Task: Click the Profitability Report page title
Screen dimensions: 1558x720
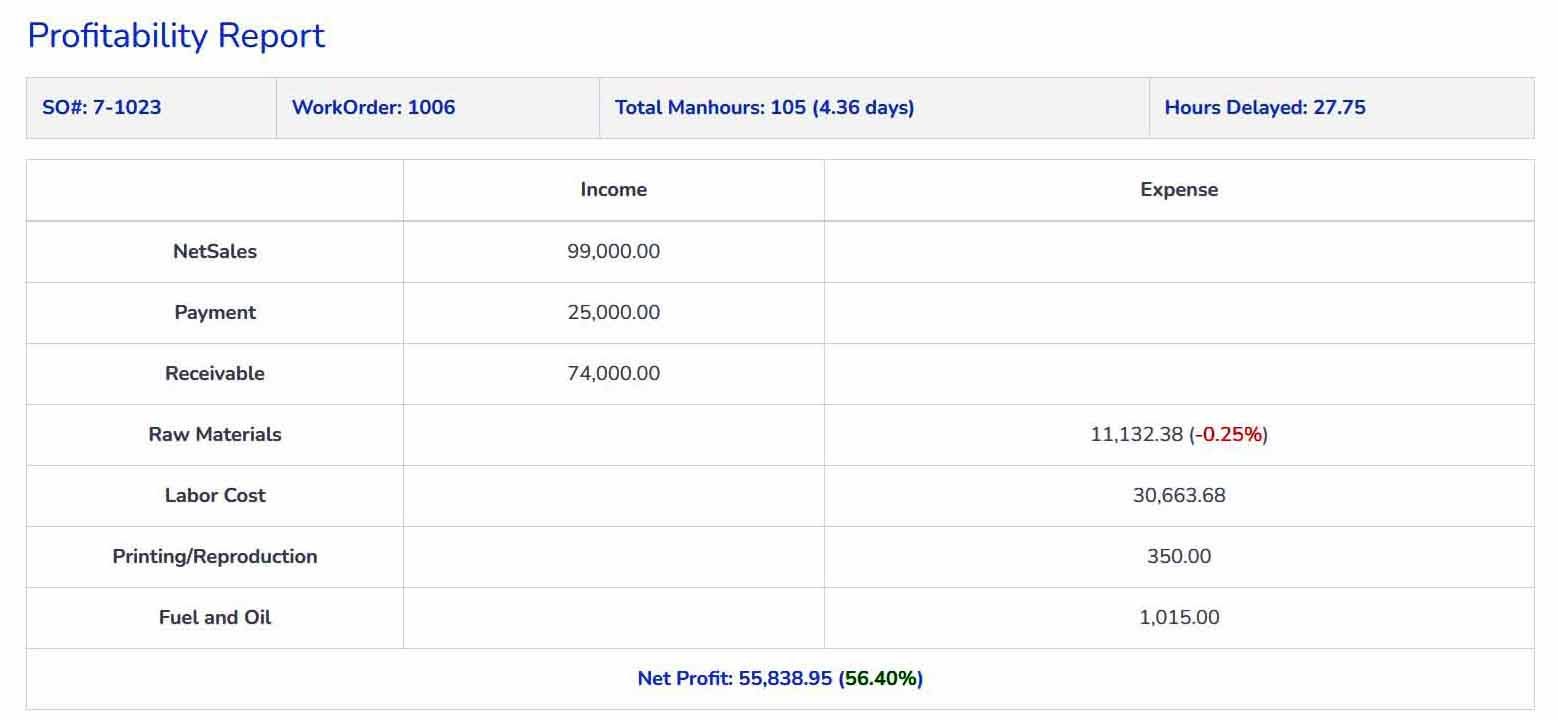Action: point(176,36)
